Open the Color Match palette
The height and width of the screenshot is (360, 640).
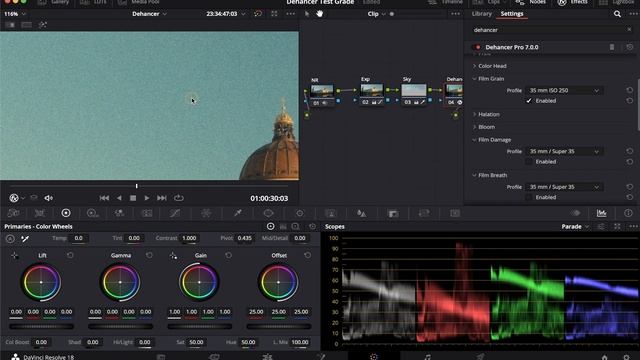tap(40, 213)
